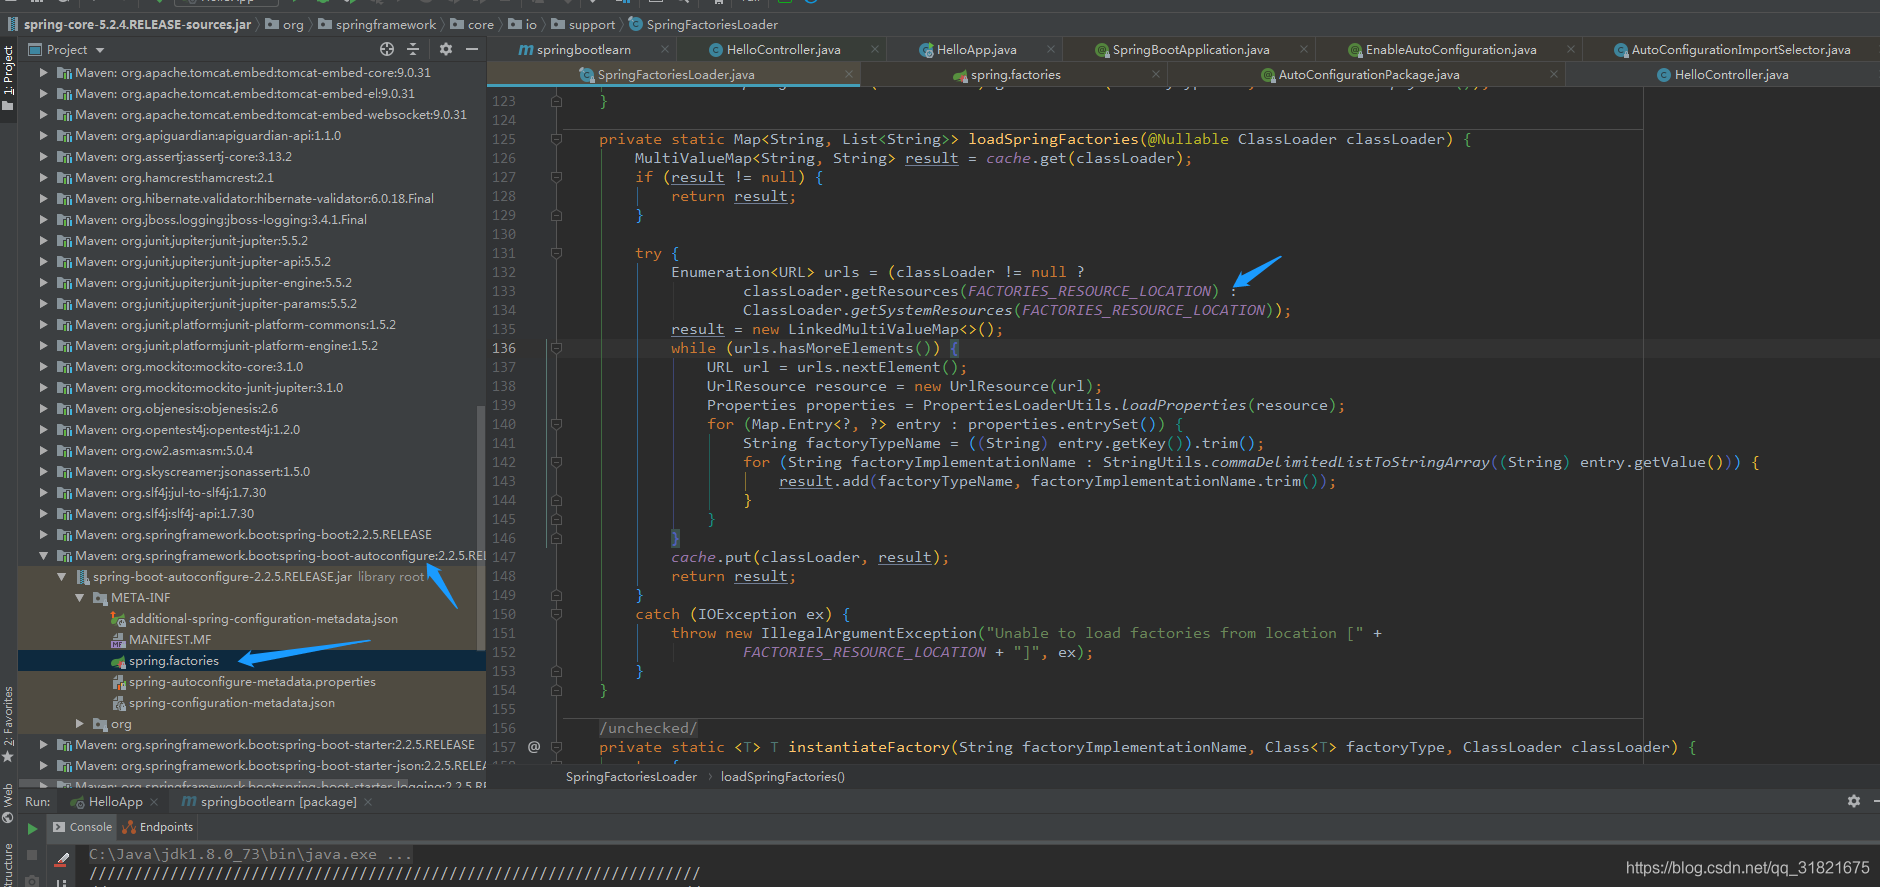The height and width of the screenshot is (887, 1880).
Task: Open Project panel settings gear
Action: click(x=446, y=49)
